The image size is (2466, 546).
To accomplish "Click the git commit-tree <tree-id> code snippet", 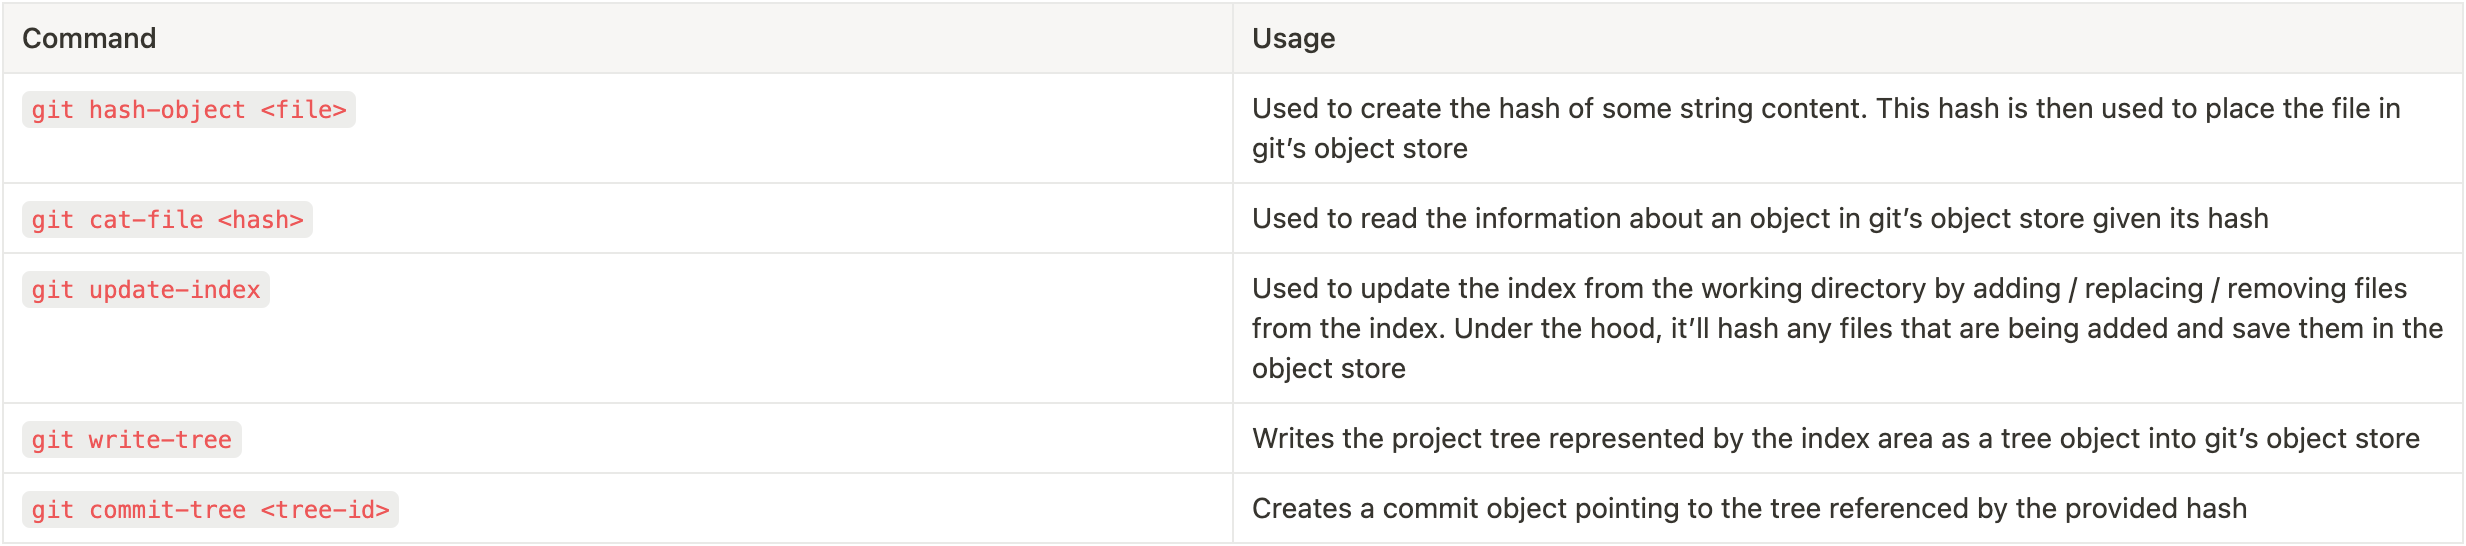I will (210, 509).
